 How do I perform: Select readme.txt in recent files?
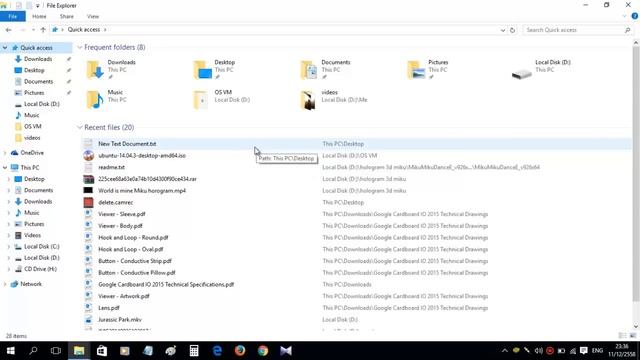point(111,167)
